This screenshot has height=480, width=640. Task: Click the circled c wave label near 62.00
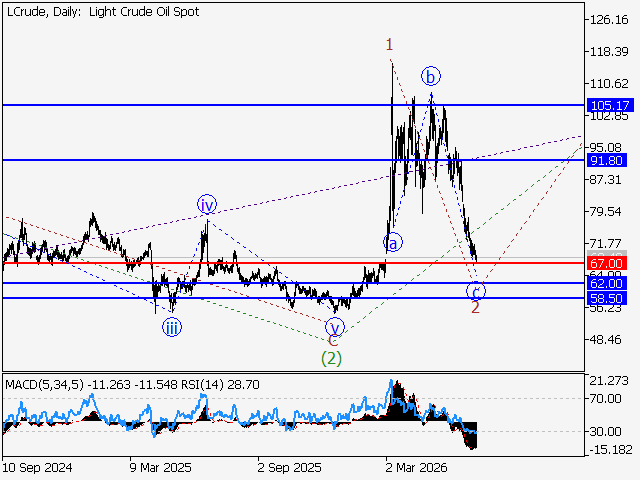[476, 291]
